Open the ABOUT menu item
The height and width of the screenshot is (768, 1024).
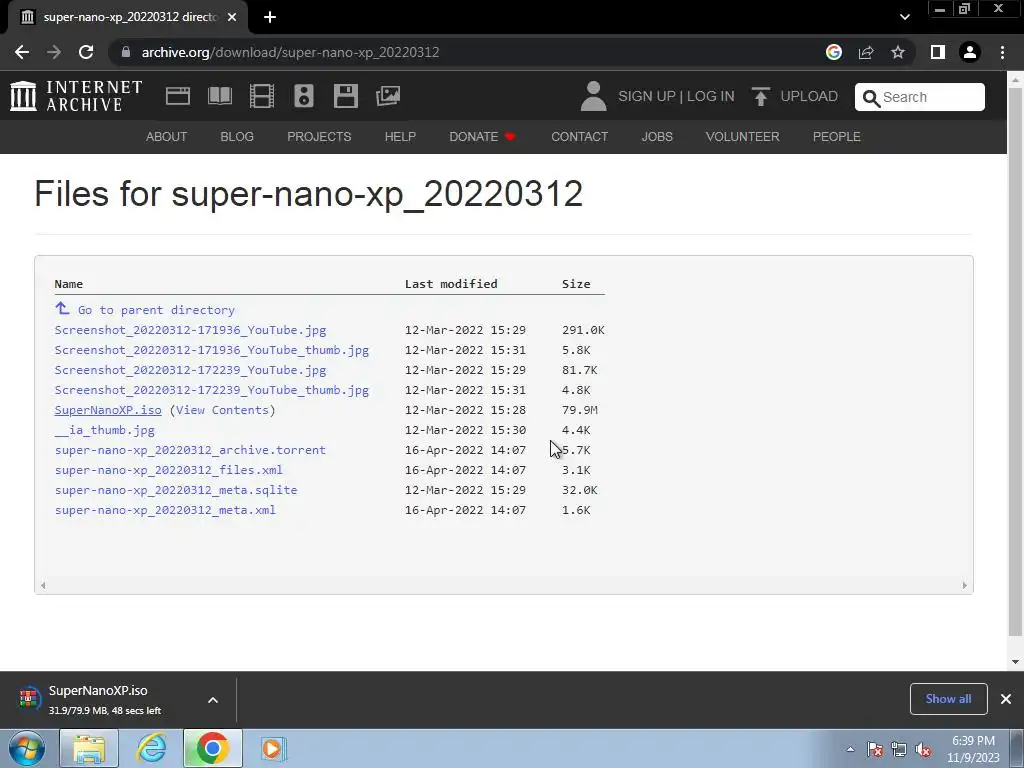pyautogui.click(x=167, y=136)
